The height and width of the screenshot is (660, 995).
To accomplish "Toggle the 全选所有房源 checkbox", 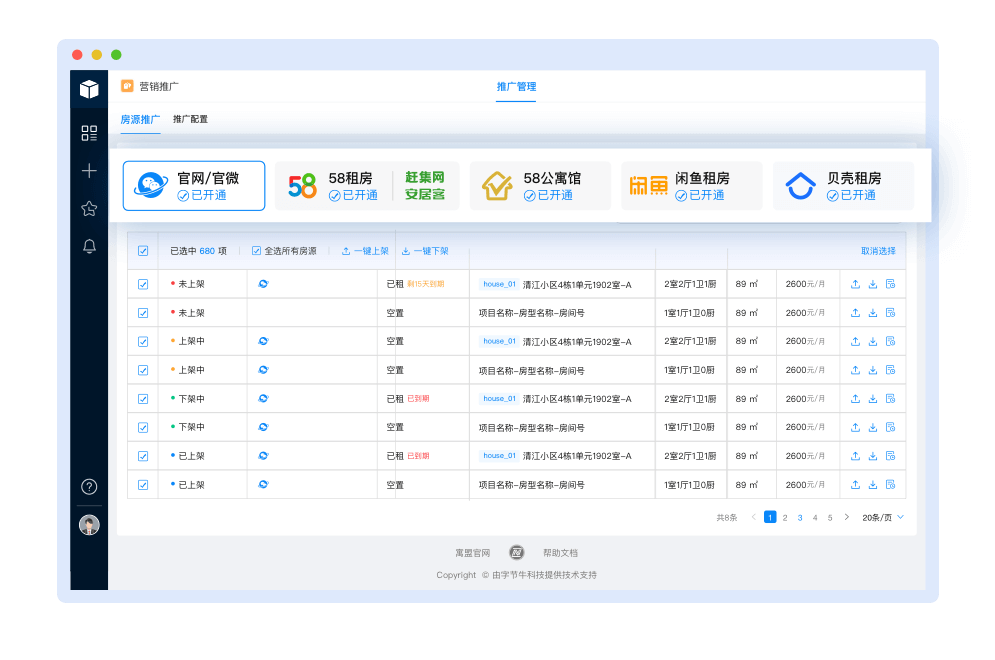I will click(256, 251).
